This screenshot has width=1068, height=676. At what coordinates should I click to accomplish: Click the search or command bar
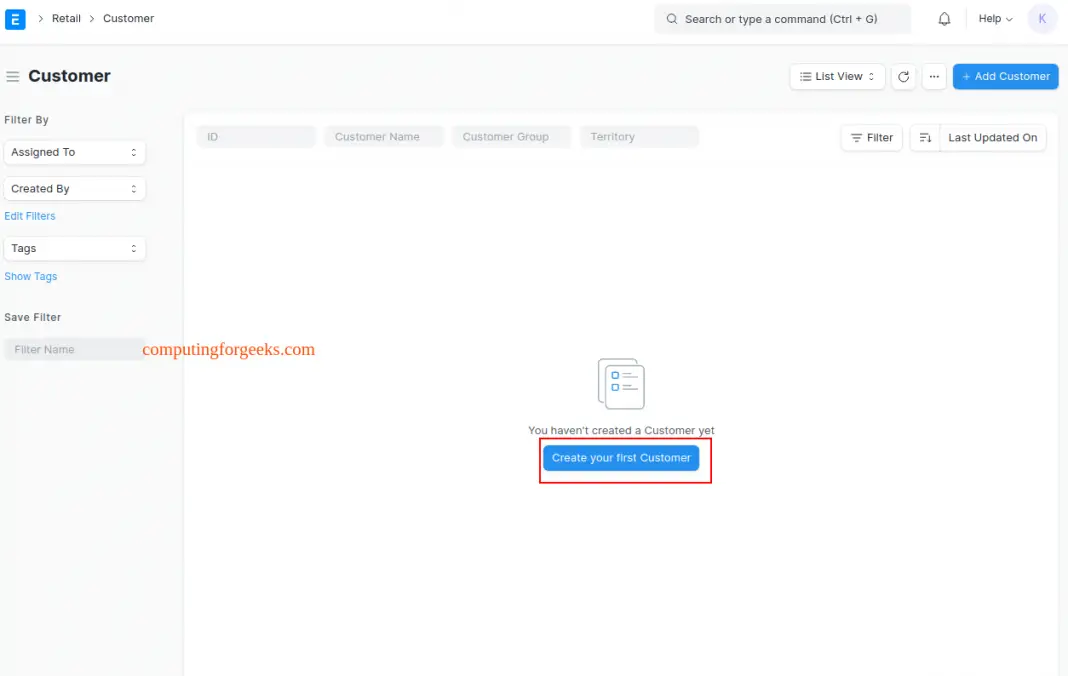(x=782, y=19)
